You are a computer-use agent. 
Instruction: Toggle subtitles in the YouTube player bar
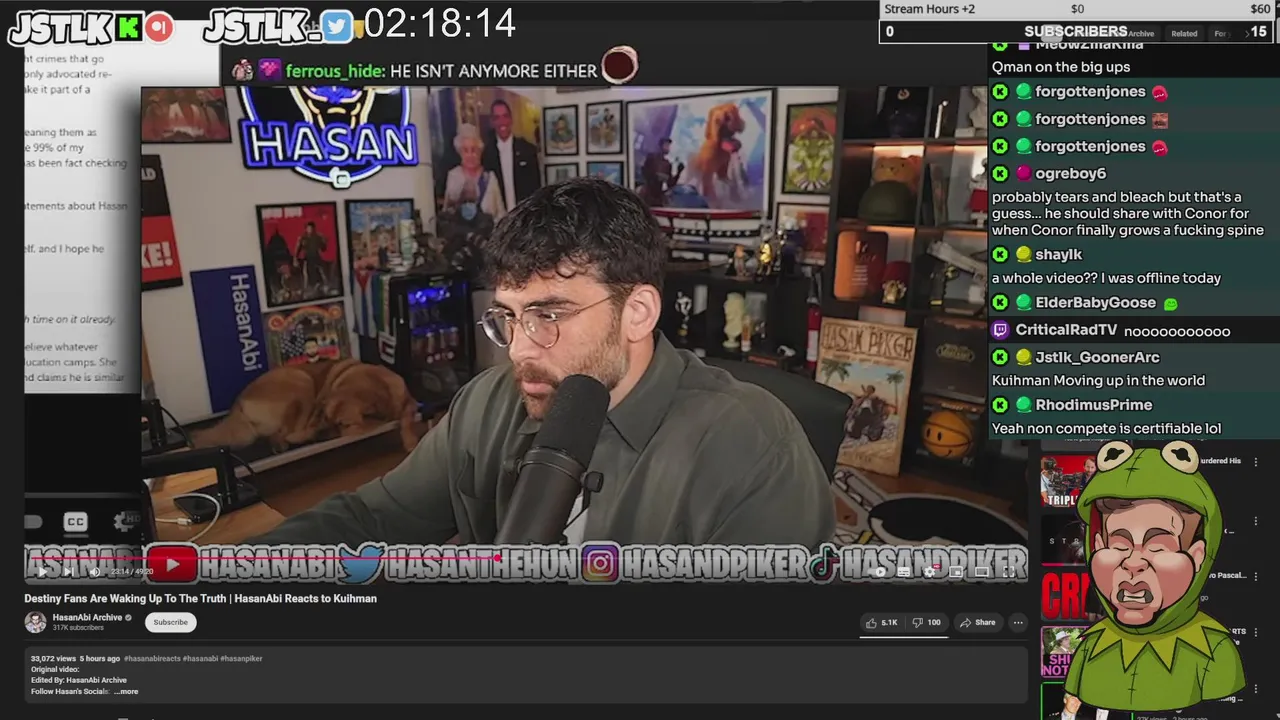tap(904, 572)
